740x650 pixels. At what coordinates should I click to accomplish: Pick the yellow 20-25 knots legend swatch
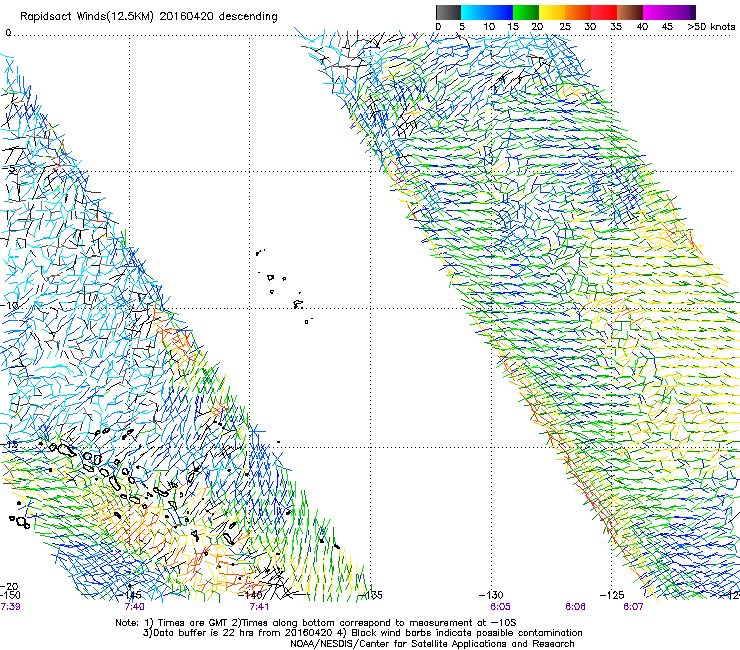[552, 12]
